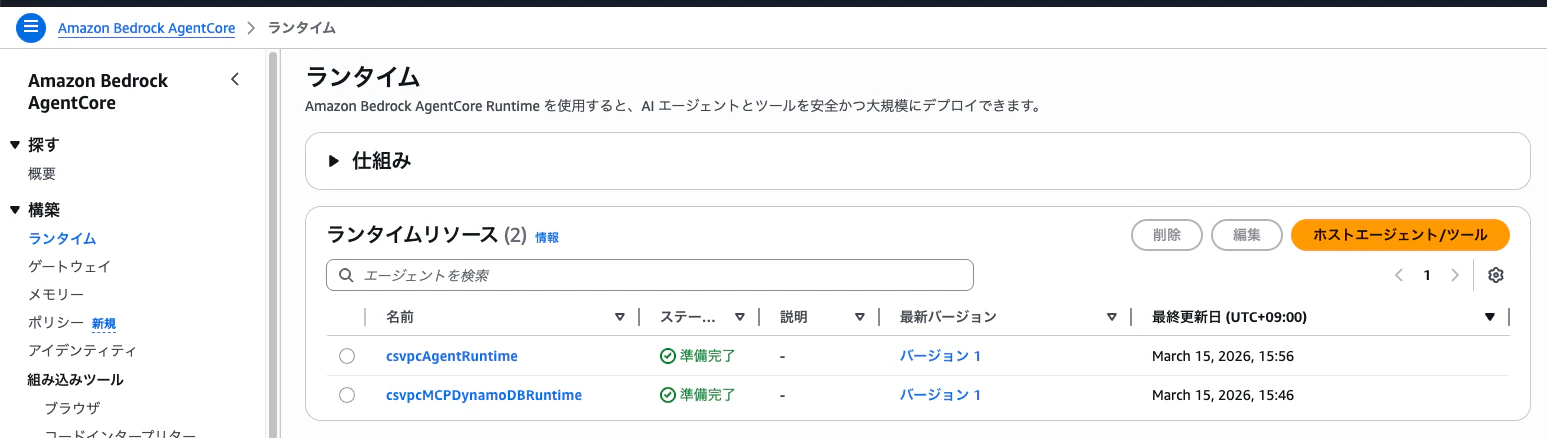Sort by latest version column arrow
The width and height of the screenshot is (1547, 438).
(x=1111, y=317)
